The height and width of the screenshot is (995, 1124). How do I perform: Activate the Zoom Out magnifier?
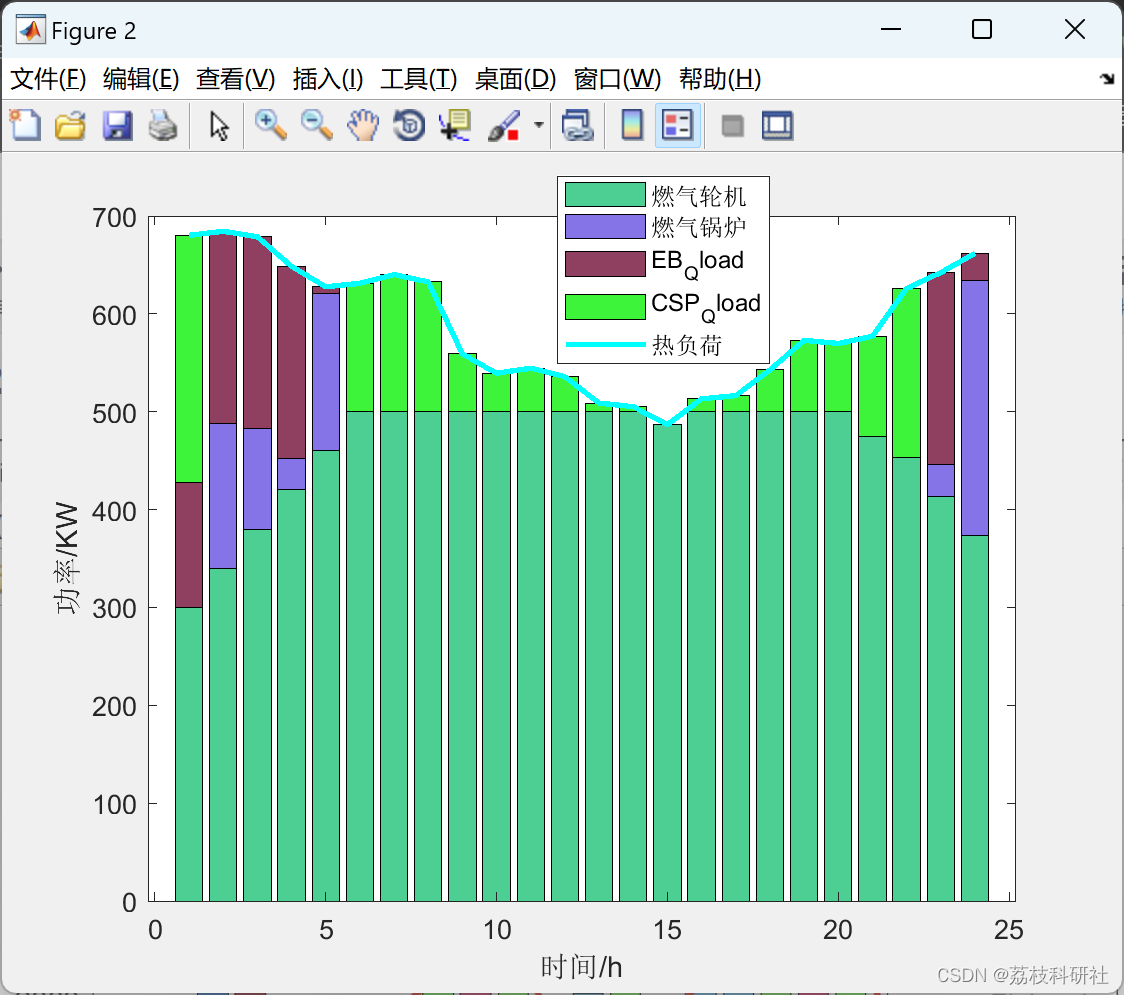(316, 125)
